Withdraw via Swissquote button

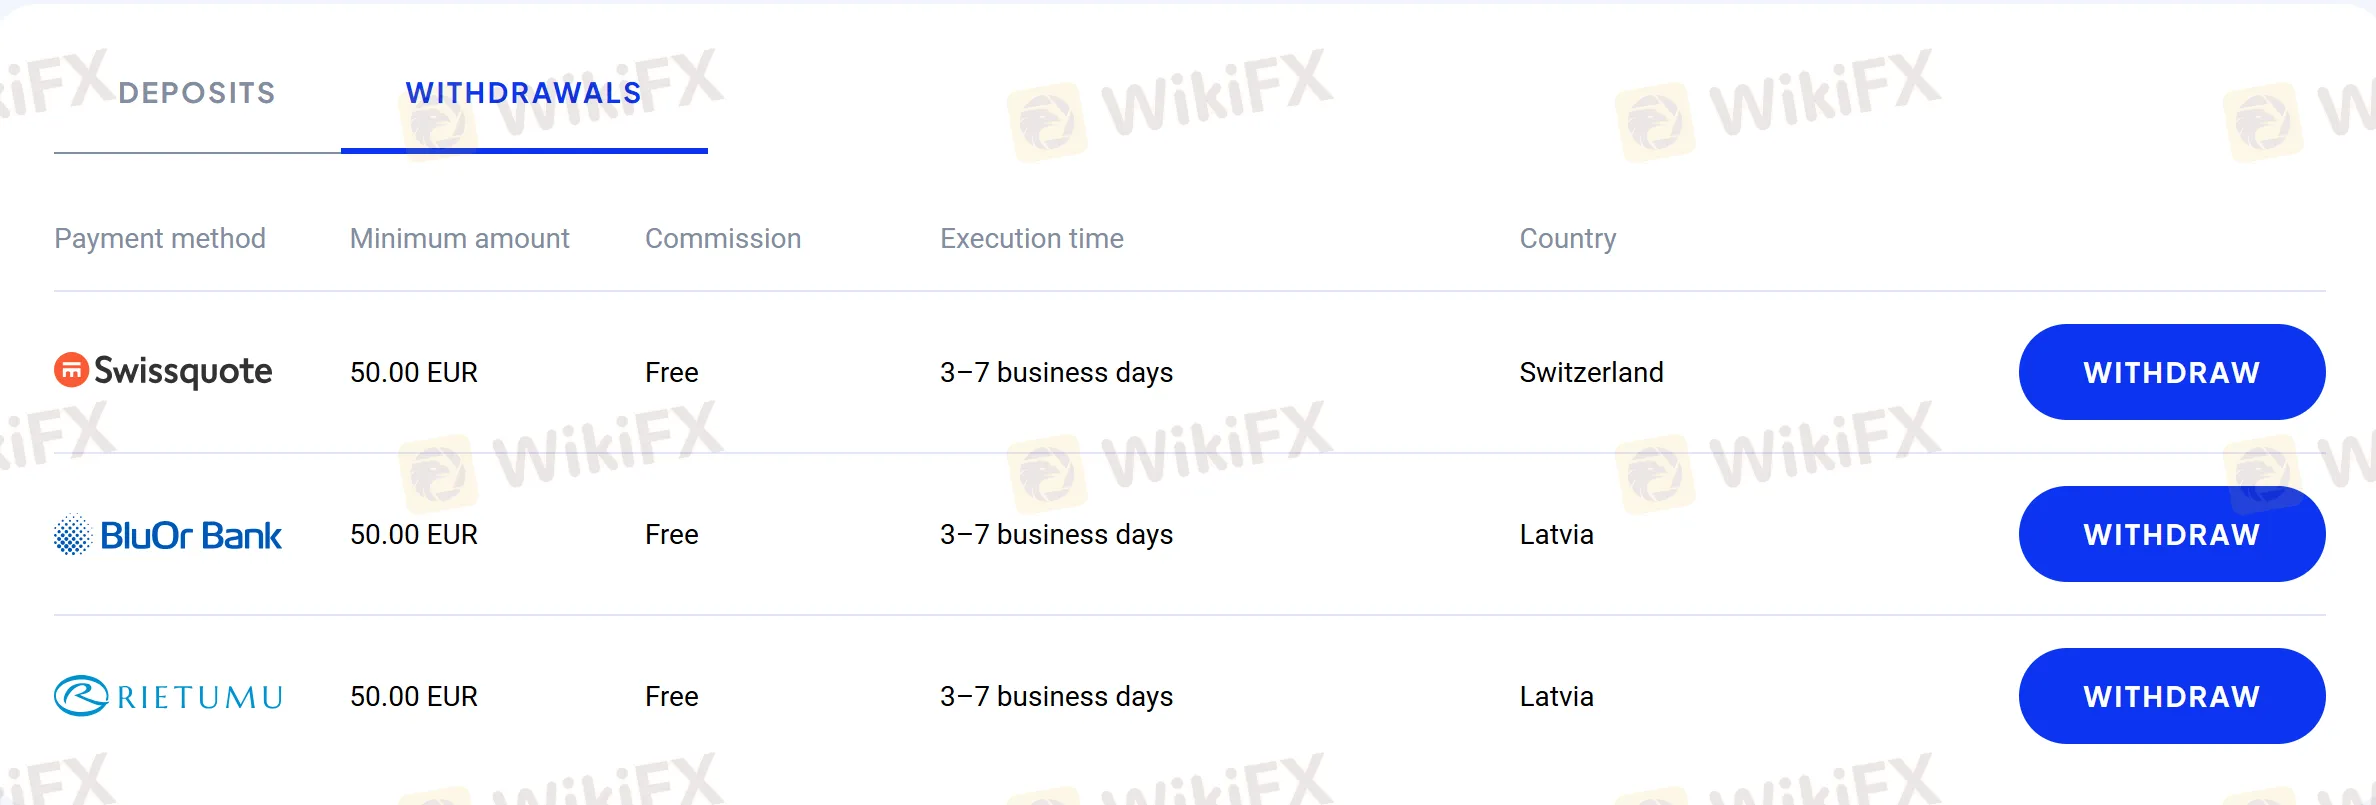pos(2172,372)
